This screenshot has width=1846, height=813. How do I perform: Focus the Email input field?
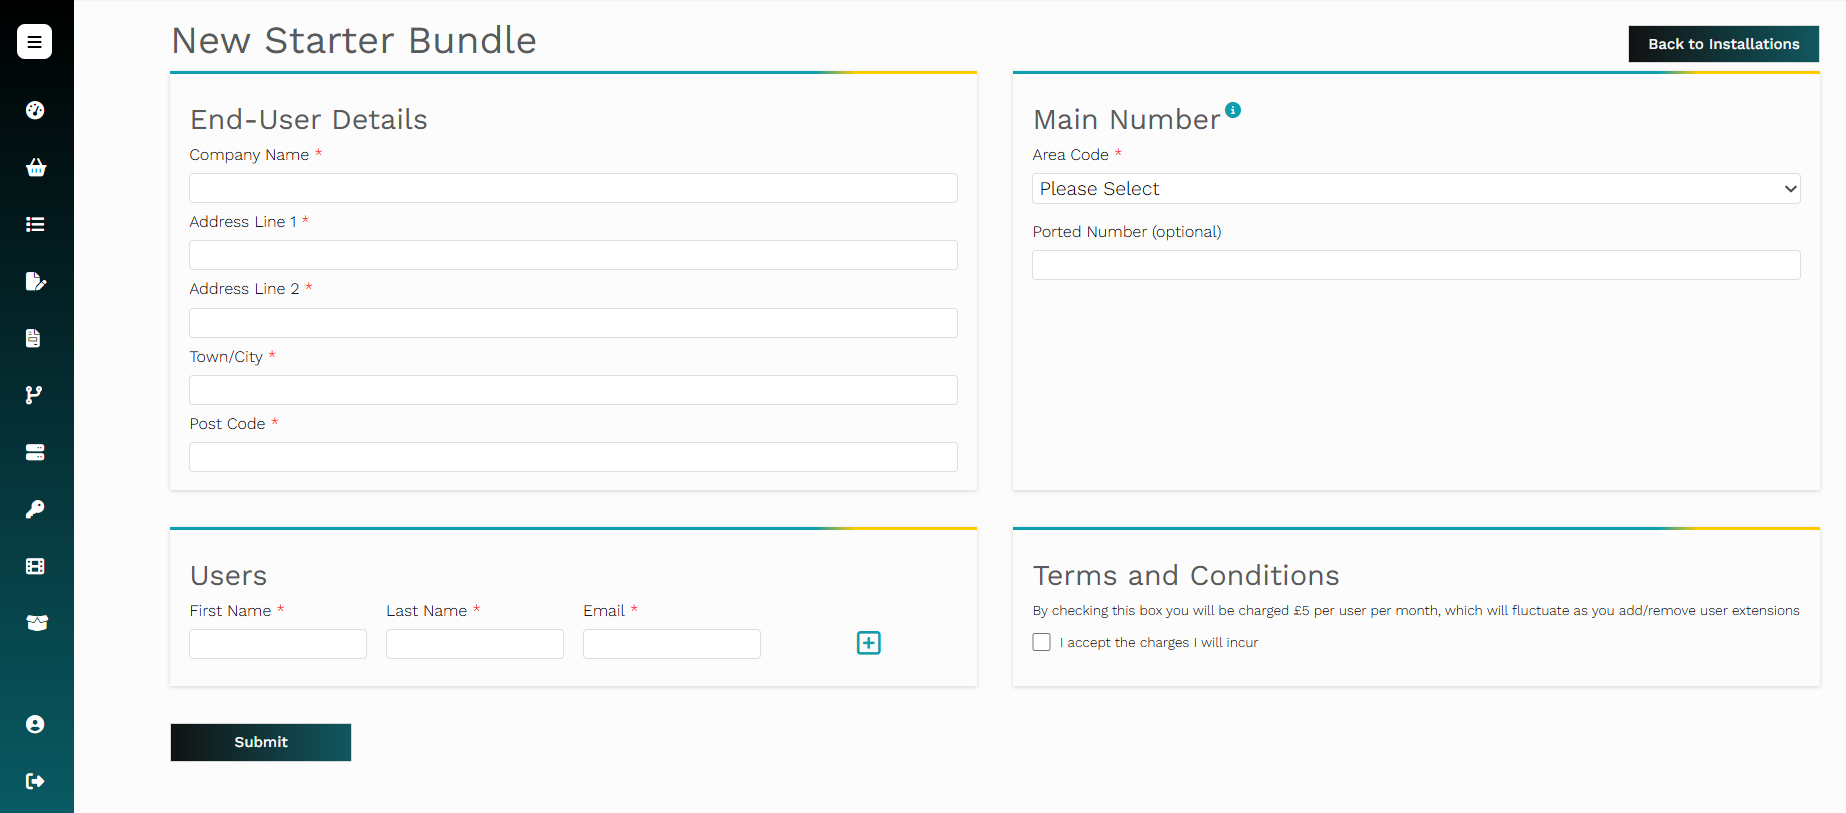click(672, 644)
